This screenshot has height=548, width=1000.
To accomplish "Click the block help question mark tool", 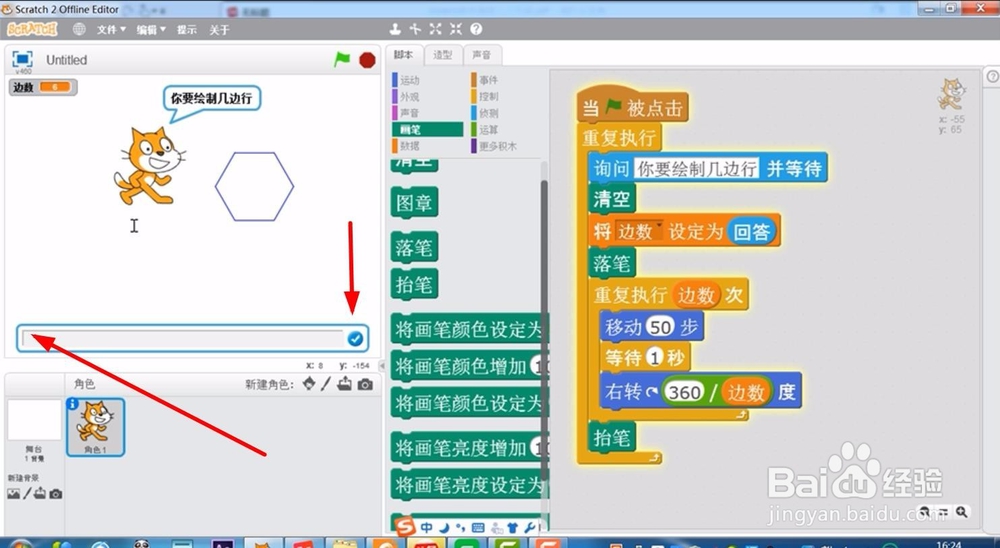I will pos(476,29).
